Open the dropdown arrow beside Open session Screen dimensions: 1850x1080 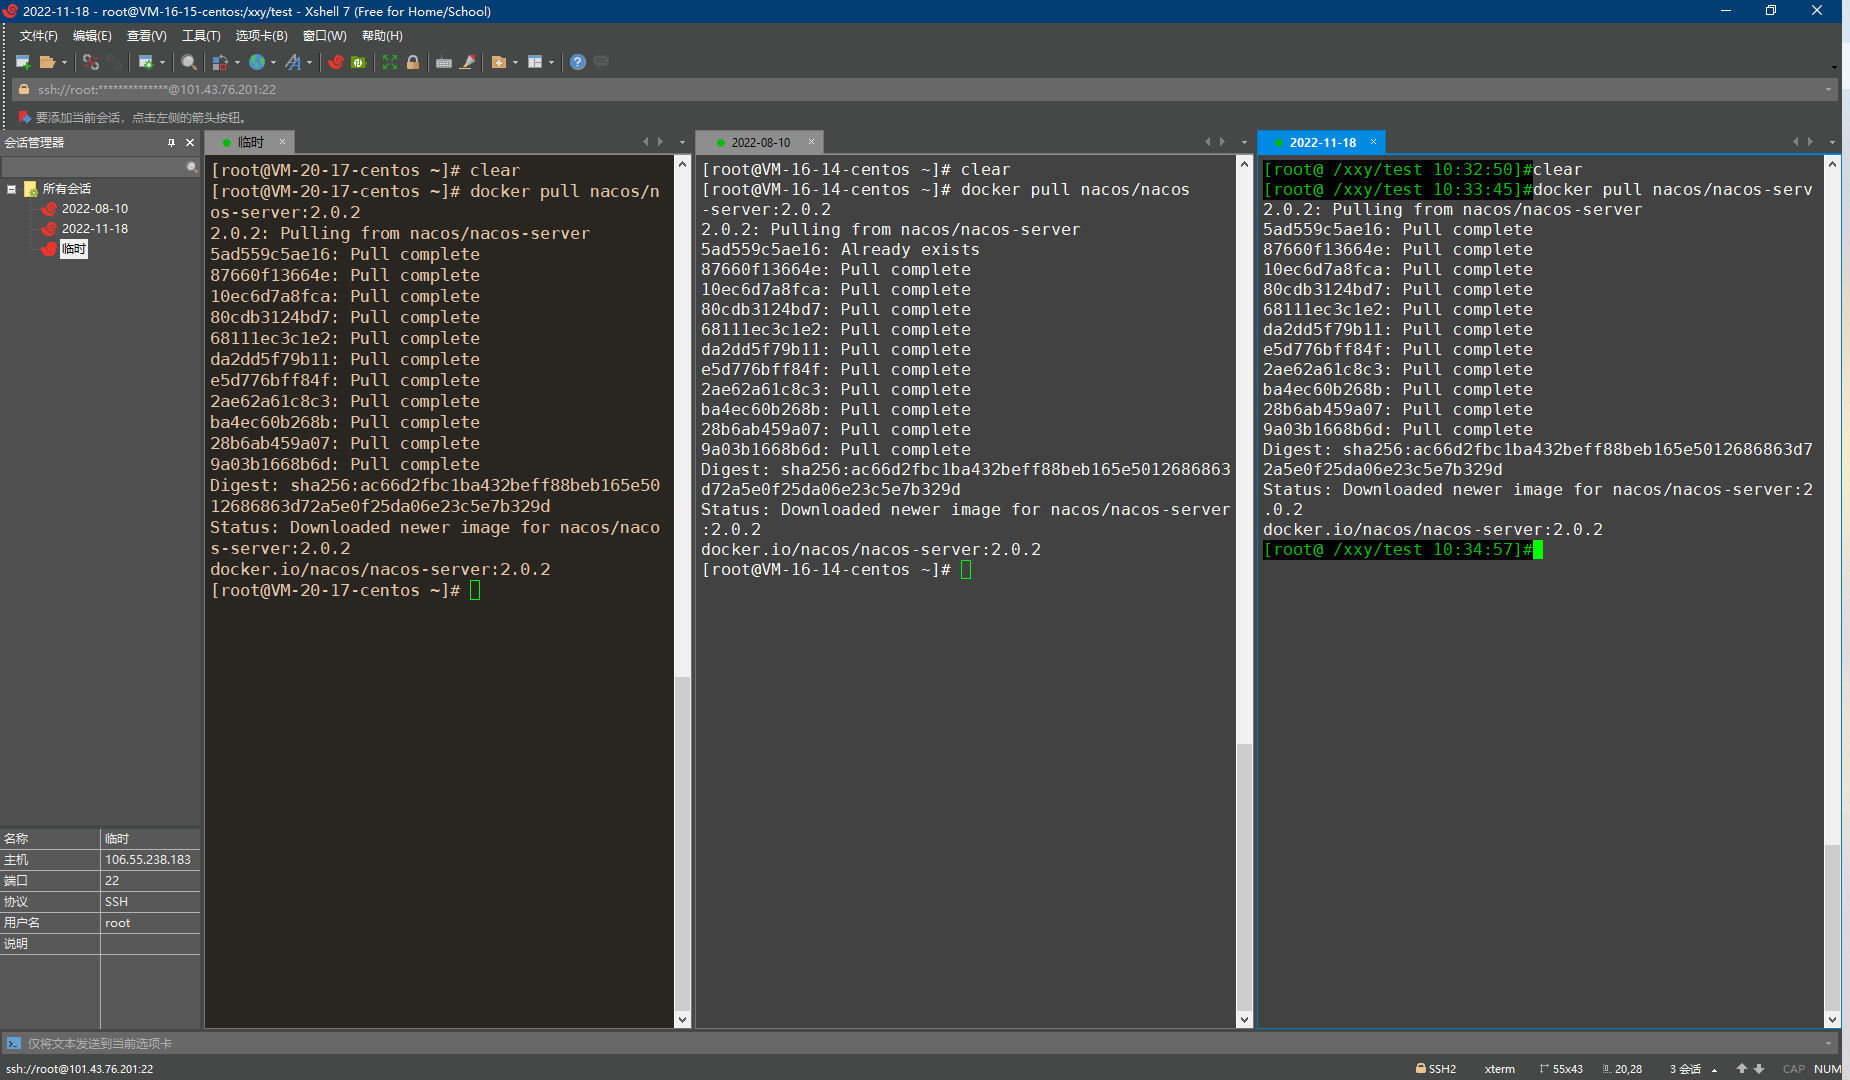[64, 62]
